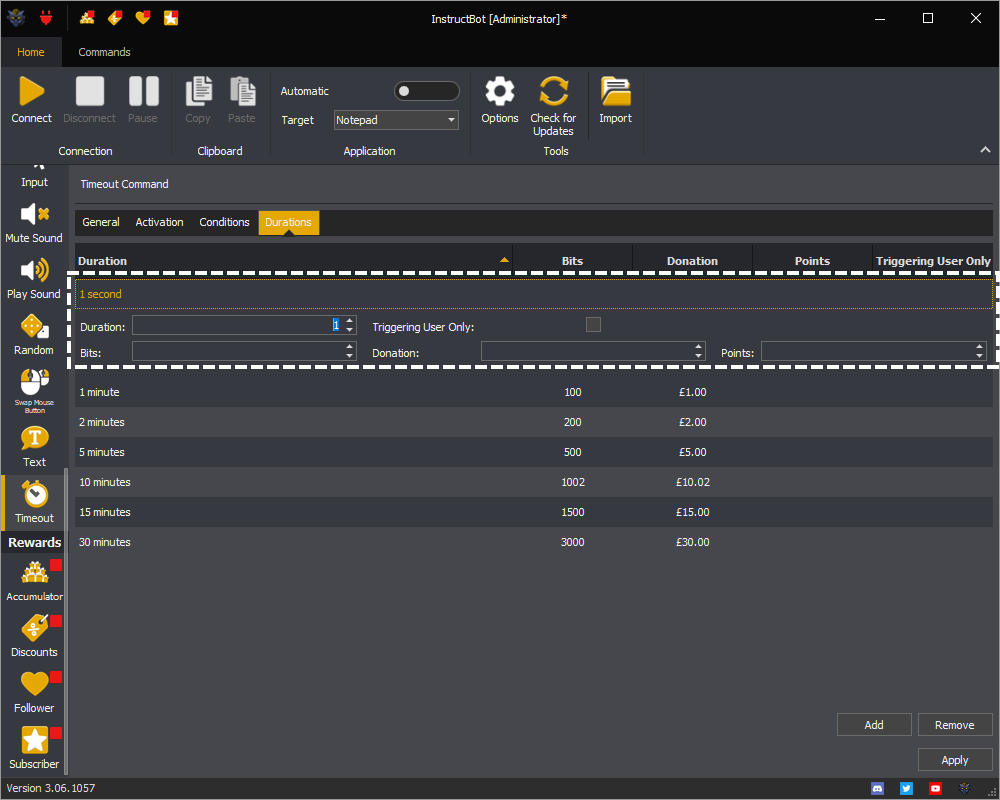The height and width of the screenshot is (800, 1000).
Task: Click the YouTube icon in status bar
Action: click(x=935, y=789)
